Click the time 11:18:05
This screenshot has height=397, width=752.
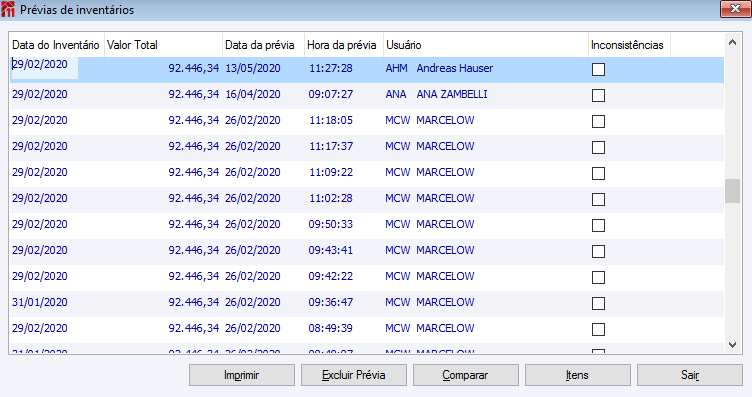click(x=331, y=120)
